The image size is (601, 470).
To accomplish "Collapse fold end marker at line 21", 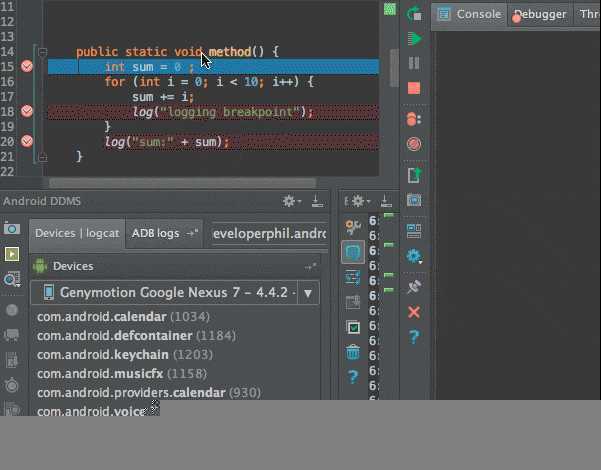I will (43, 157).
